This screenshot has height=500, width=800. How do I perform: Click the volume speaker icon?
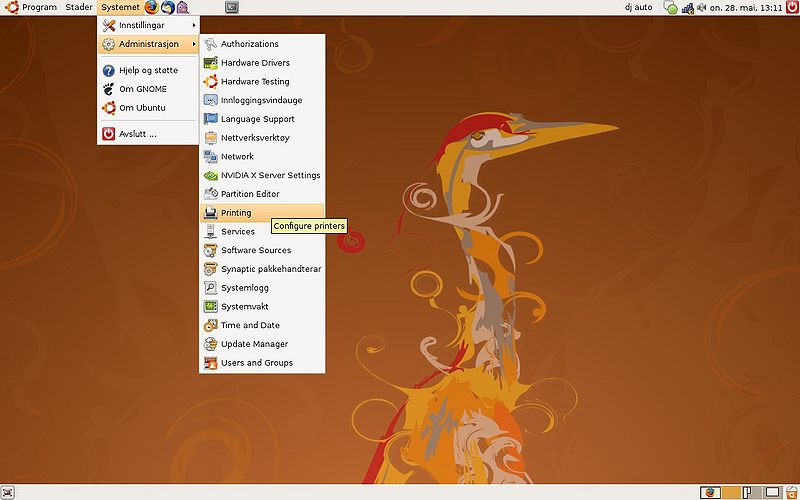point(702,8)
